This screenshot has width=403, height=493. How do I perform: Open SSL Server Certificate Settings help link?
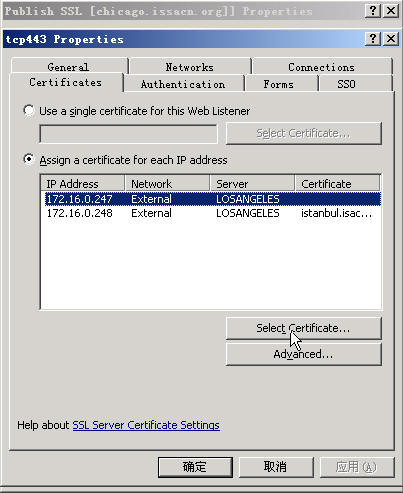pyautogui.click(x=146, y=425)
